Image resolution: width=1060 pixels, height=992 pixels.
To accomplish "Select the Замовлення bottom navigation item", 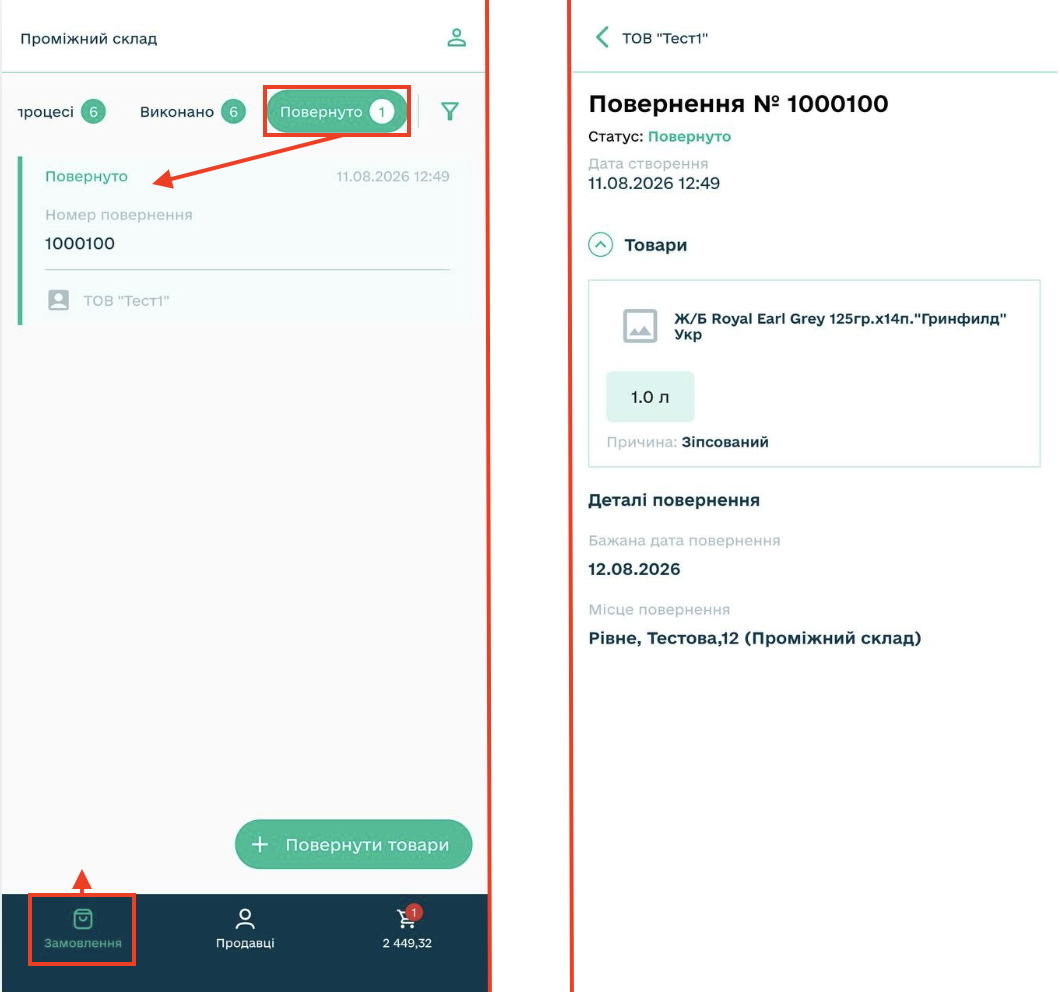I will click(82, 929).
